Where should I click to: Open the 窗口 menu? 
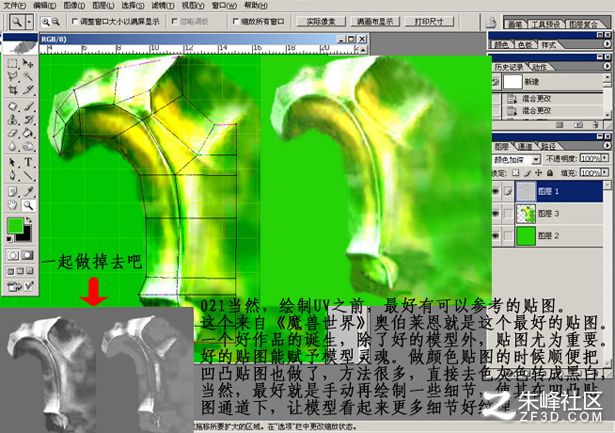coord(224,5)
